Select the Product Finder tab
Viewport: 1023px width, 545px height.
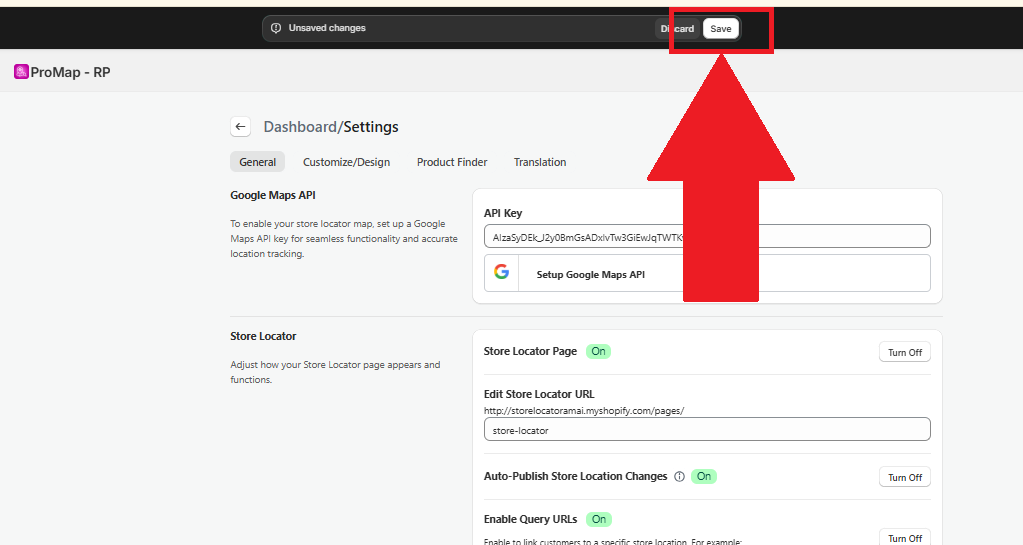452,162
